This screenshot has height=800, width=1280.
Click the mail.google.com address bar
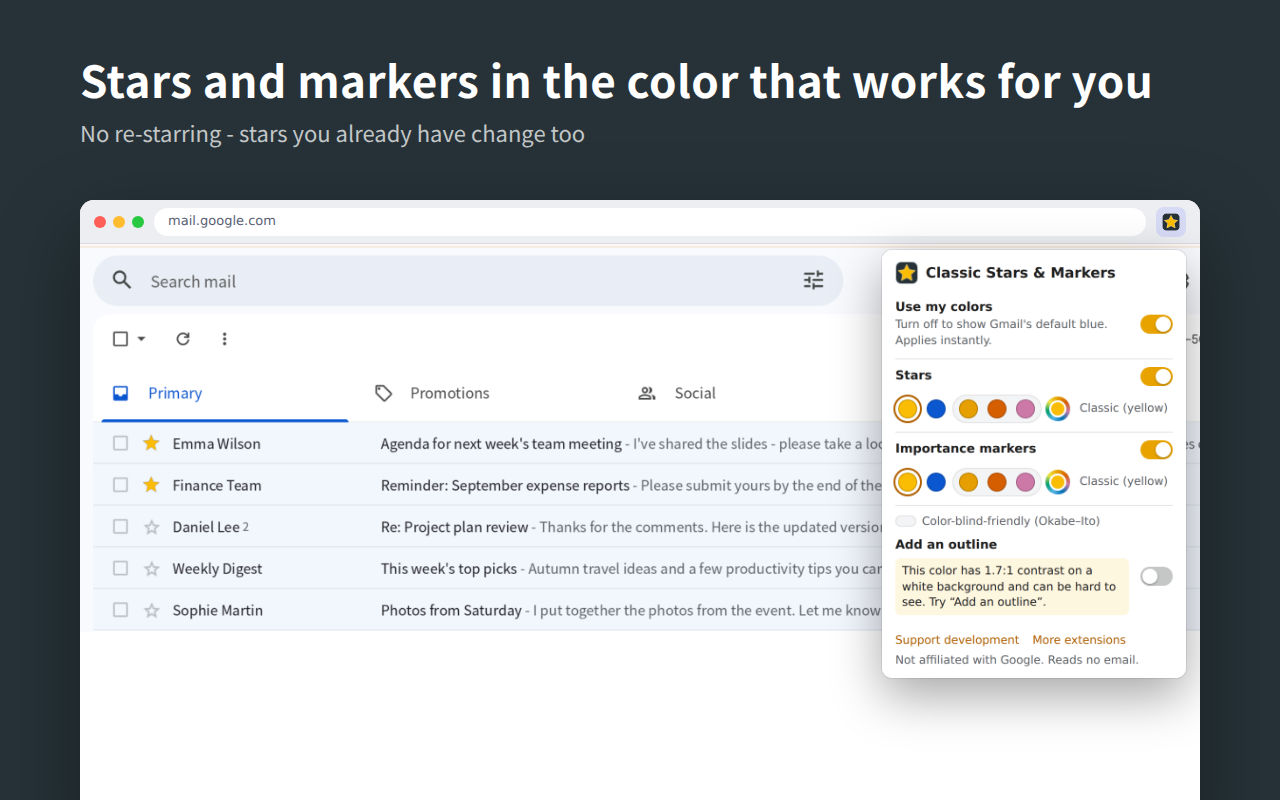click(650, 221)
